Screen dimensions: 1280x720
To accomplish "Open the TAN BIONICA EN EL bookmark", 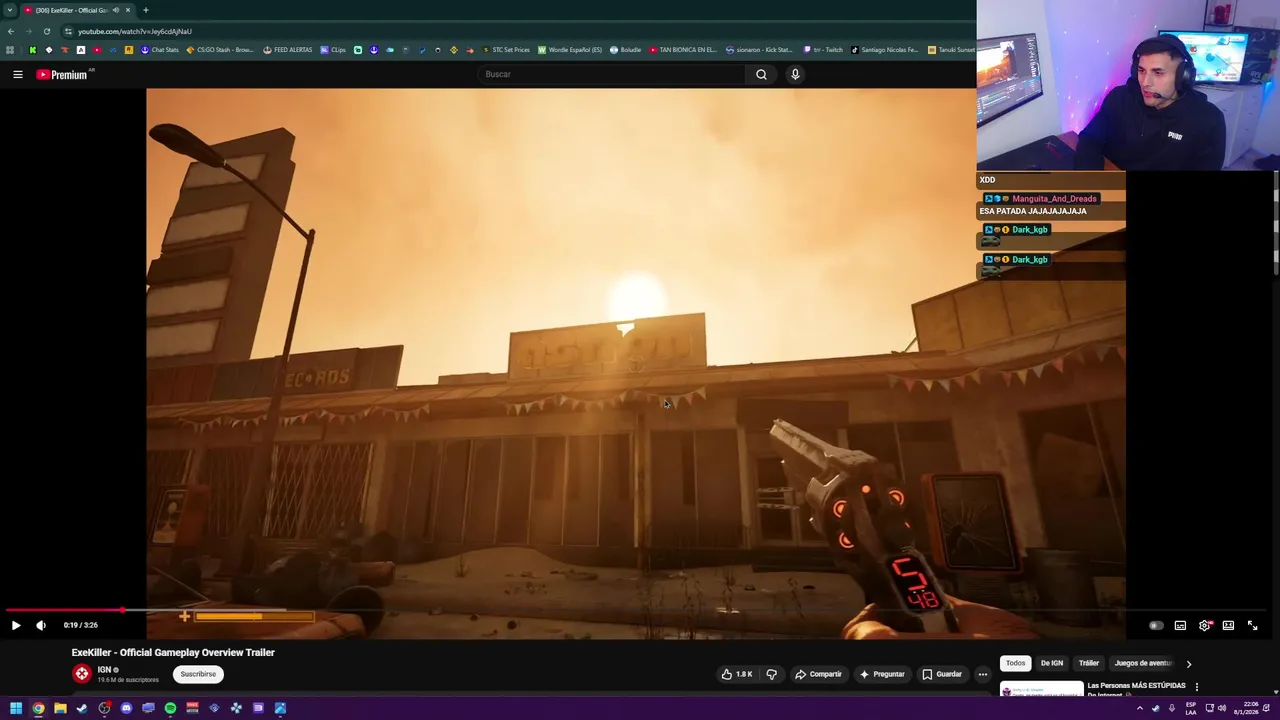I will pos(683,50).
